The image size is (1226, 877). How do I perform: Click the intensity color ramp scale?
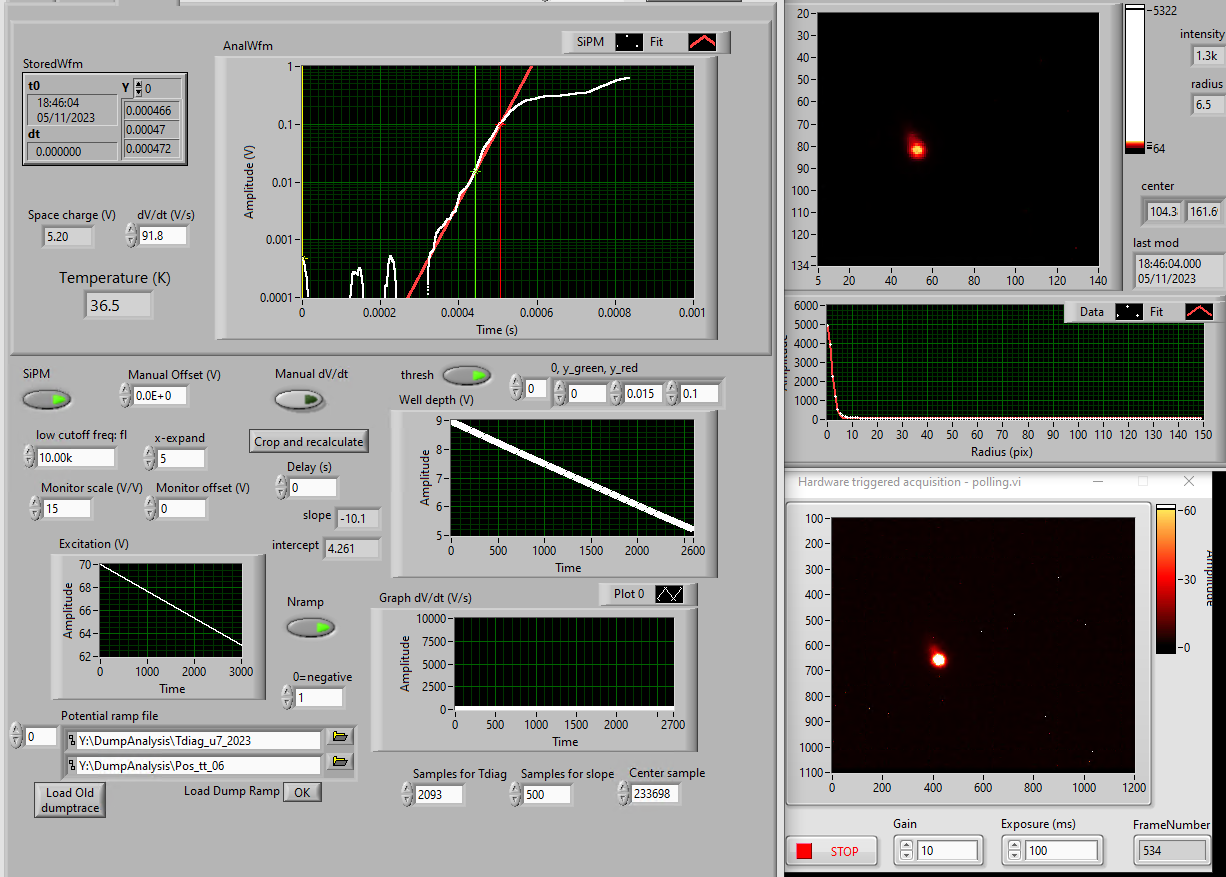(x=1135, y=78)
